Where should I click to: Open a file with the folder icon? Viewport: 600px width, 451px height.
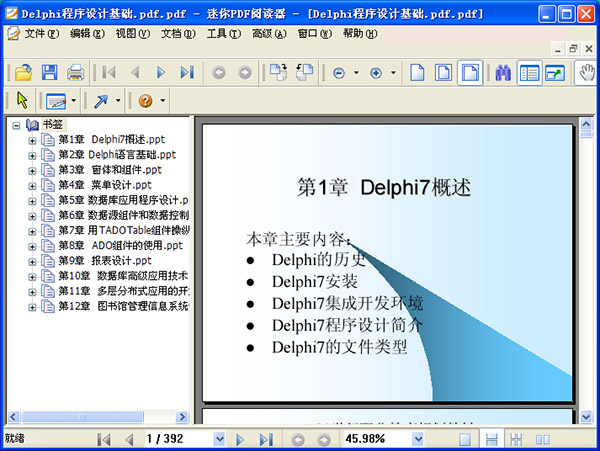tap(23, 72)
